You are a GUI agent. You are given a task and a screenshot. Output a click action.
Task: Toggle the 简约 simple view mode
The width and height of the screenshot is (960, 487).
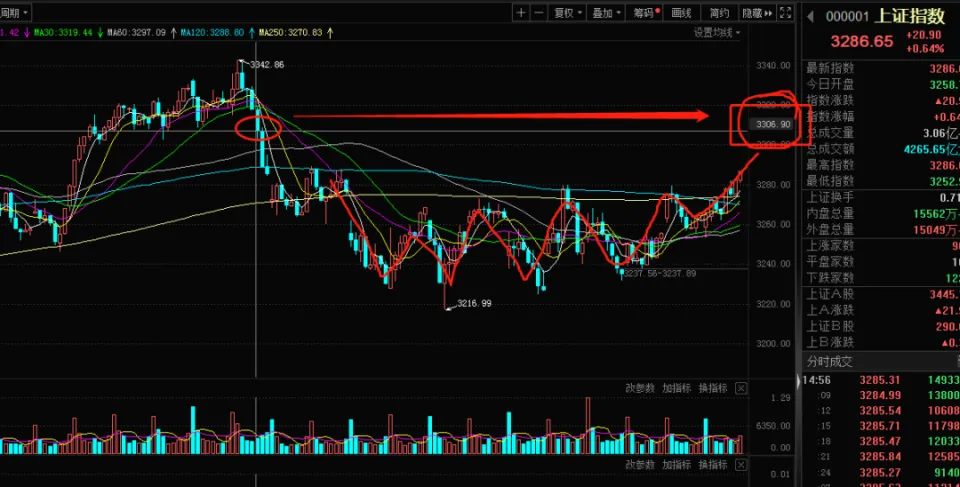(718, 13)
